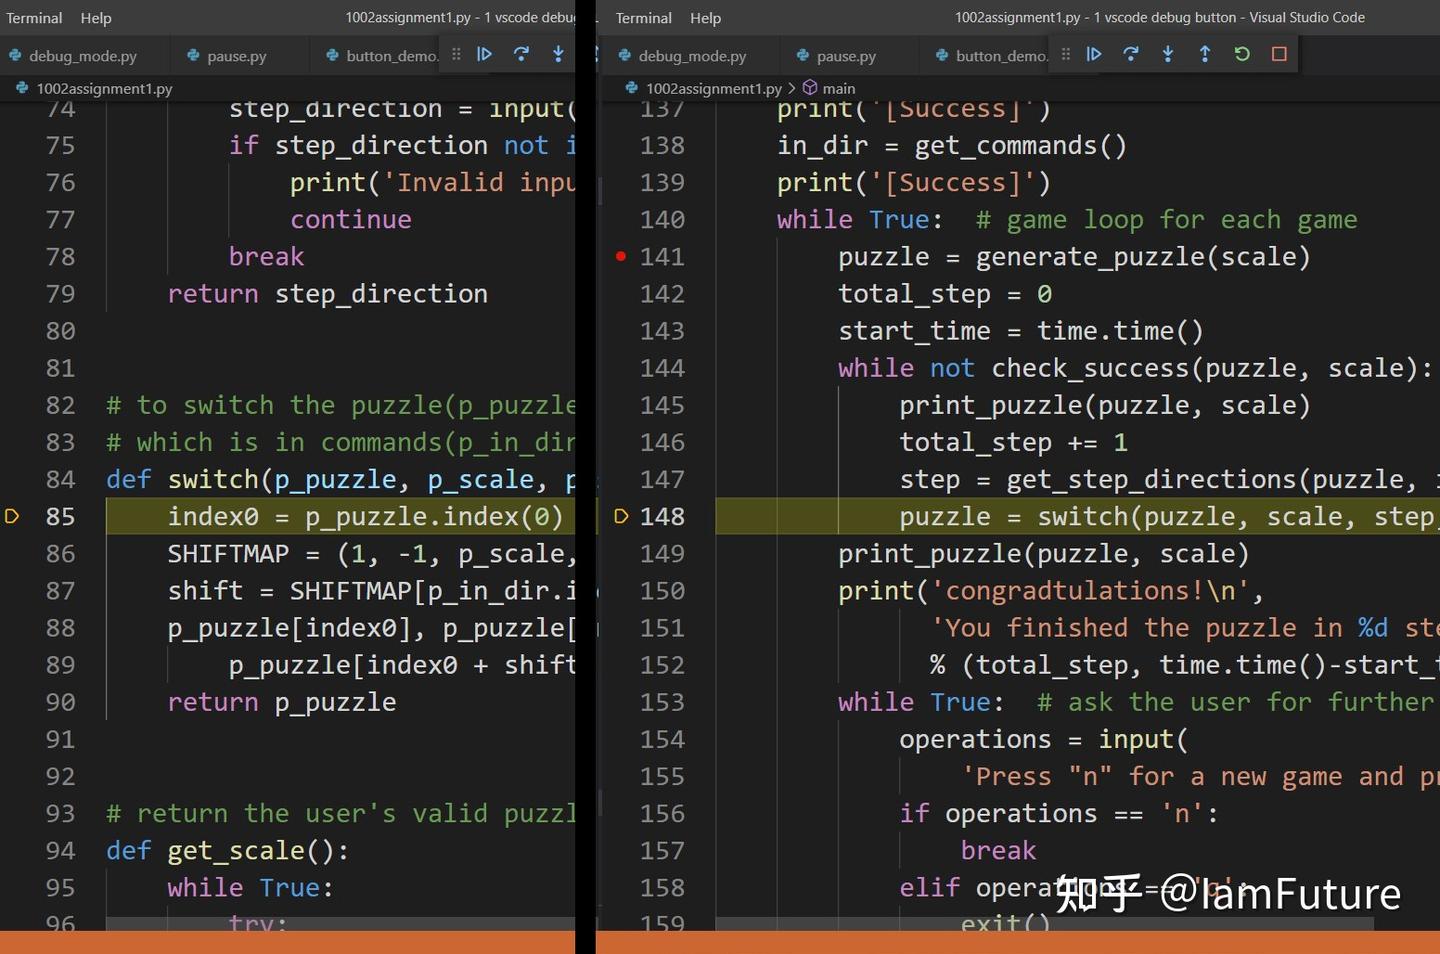This screenshot has width=1440, height=954.
Task: Click the Help menu in the right window
Action: [x=706, y=17]
